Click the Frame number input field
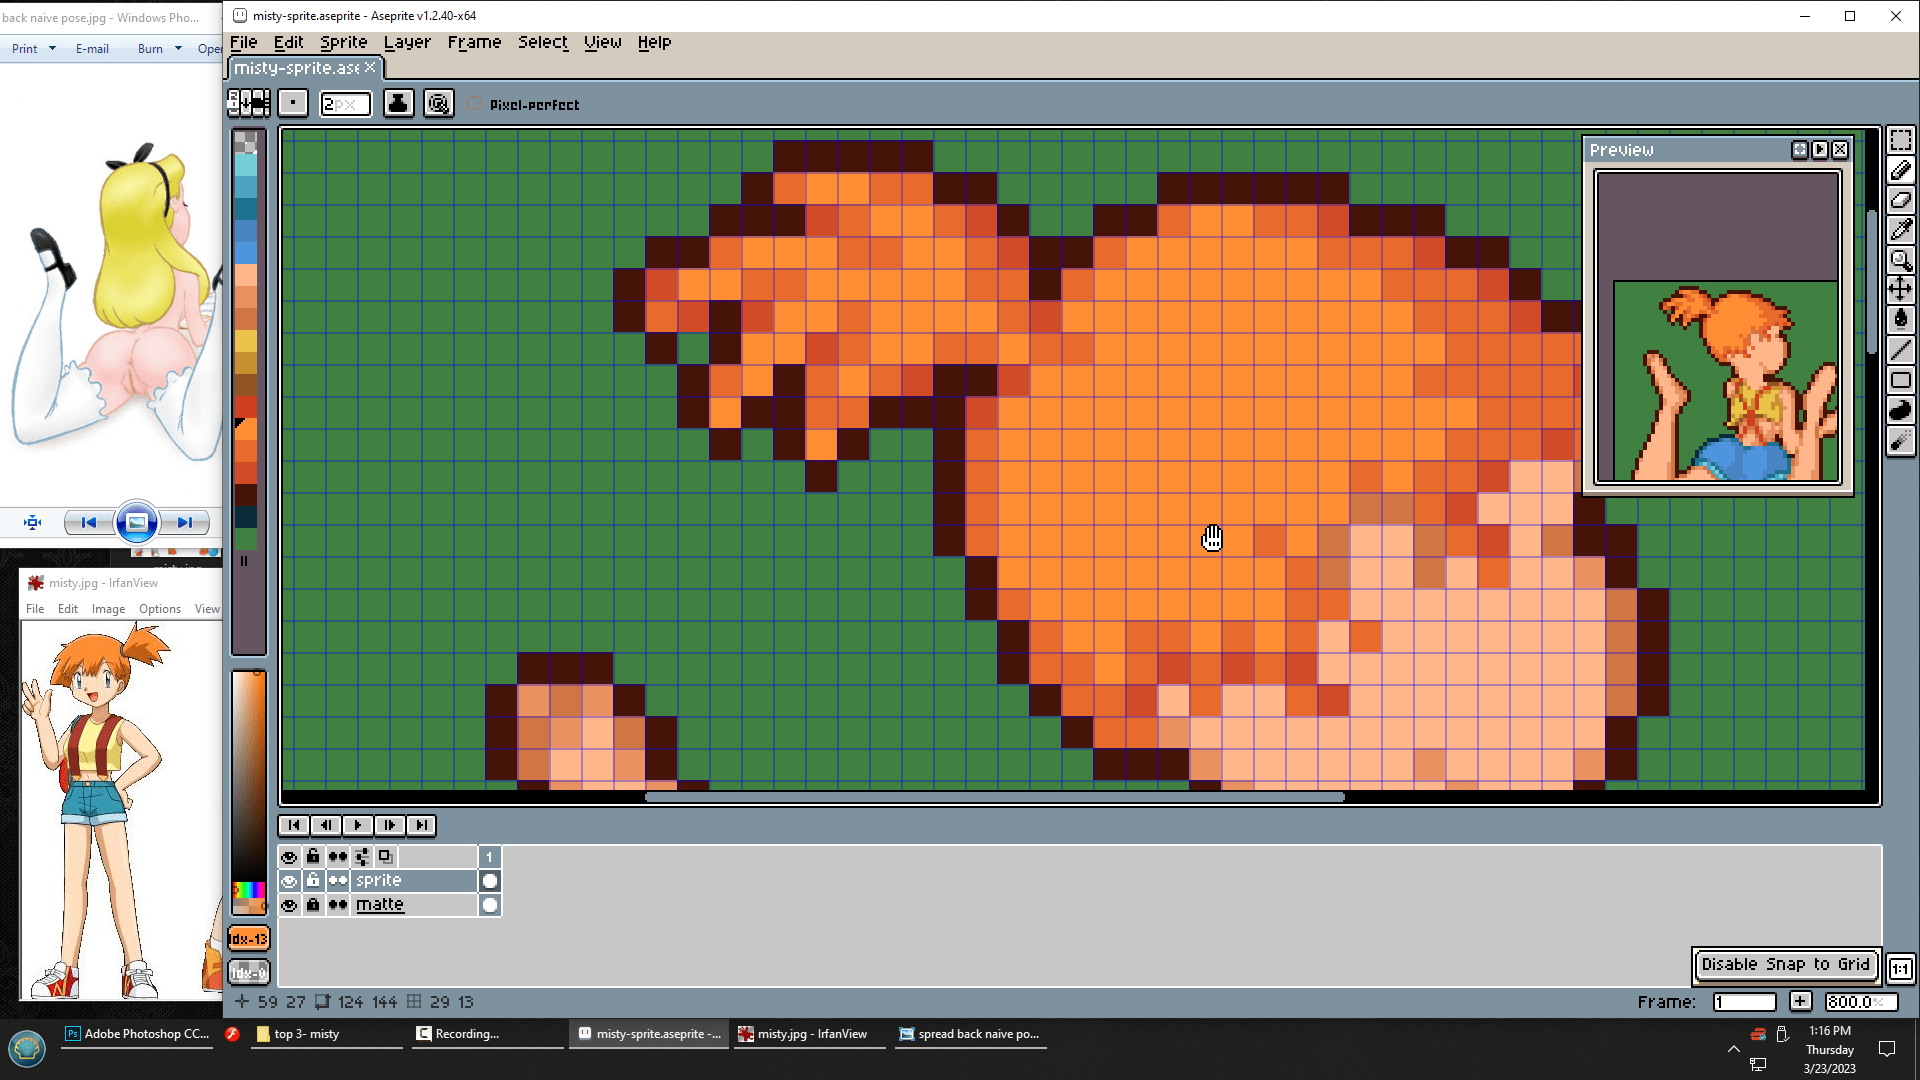 coord(1743,1002)
